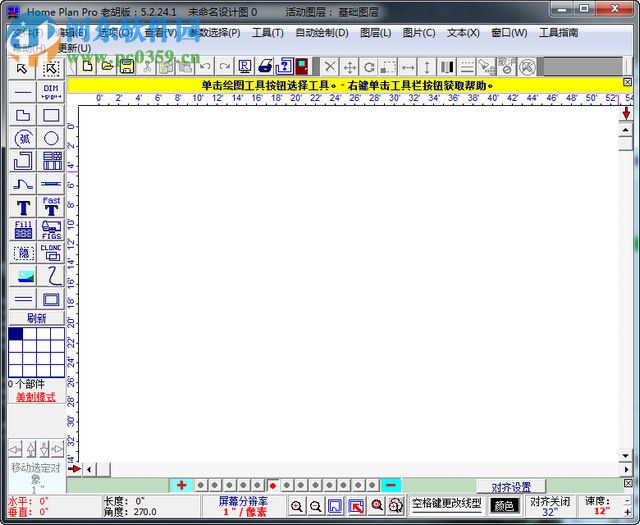The height and width of the screenshot is (525, 640).
Task: Select the CLONE tool
Action: coord(51,253)
